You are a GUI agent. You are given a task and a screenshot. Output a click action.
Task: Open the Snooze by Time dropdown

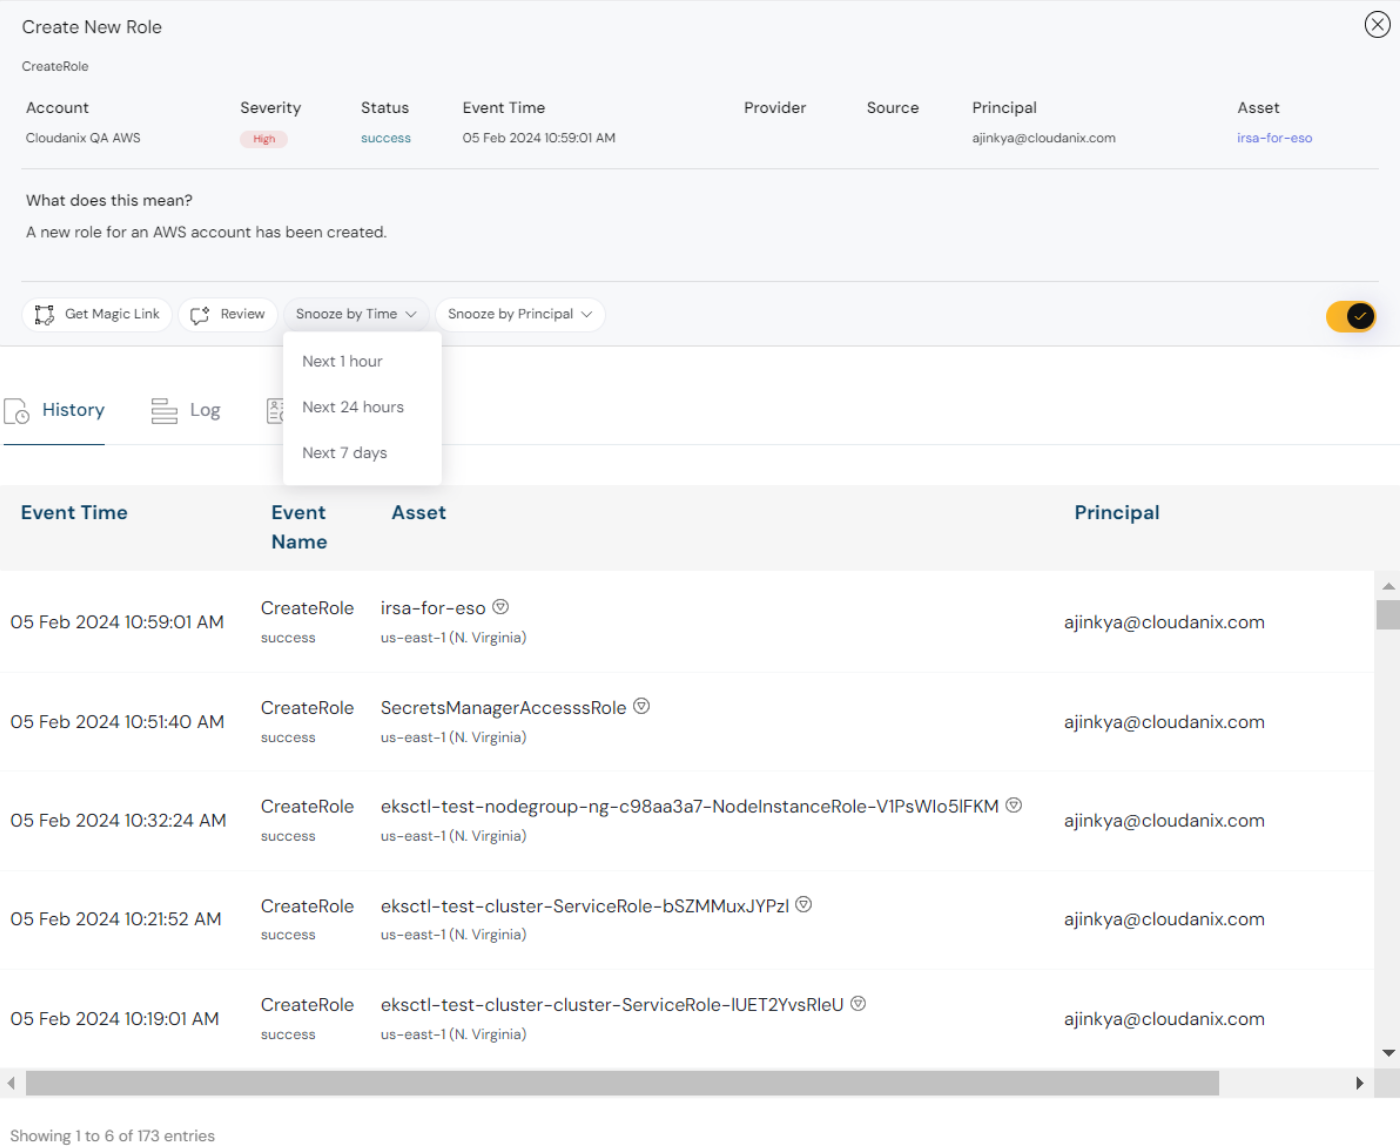[x=356, y=313]
